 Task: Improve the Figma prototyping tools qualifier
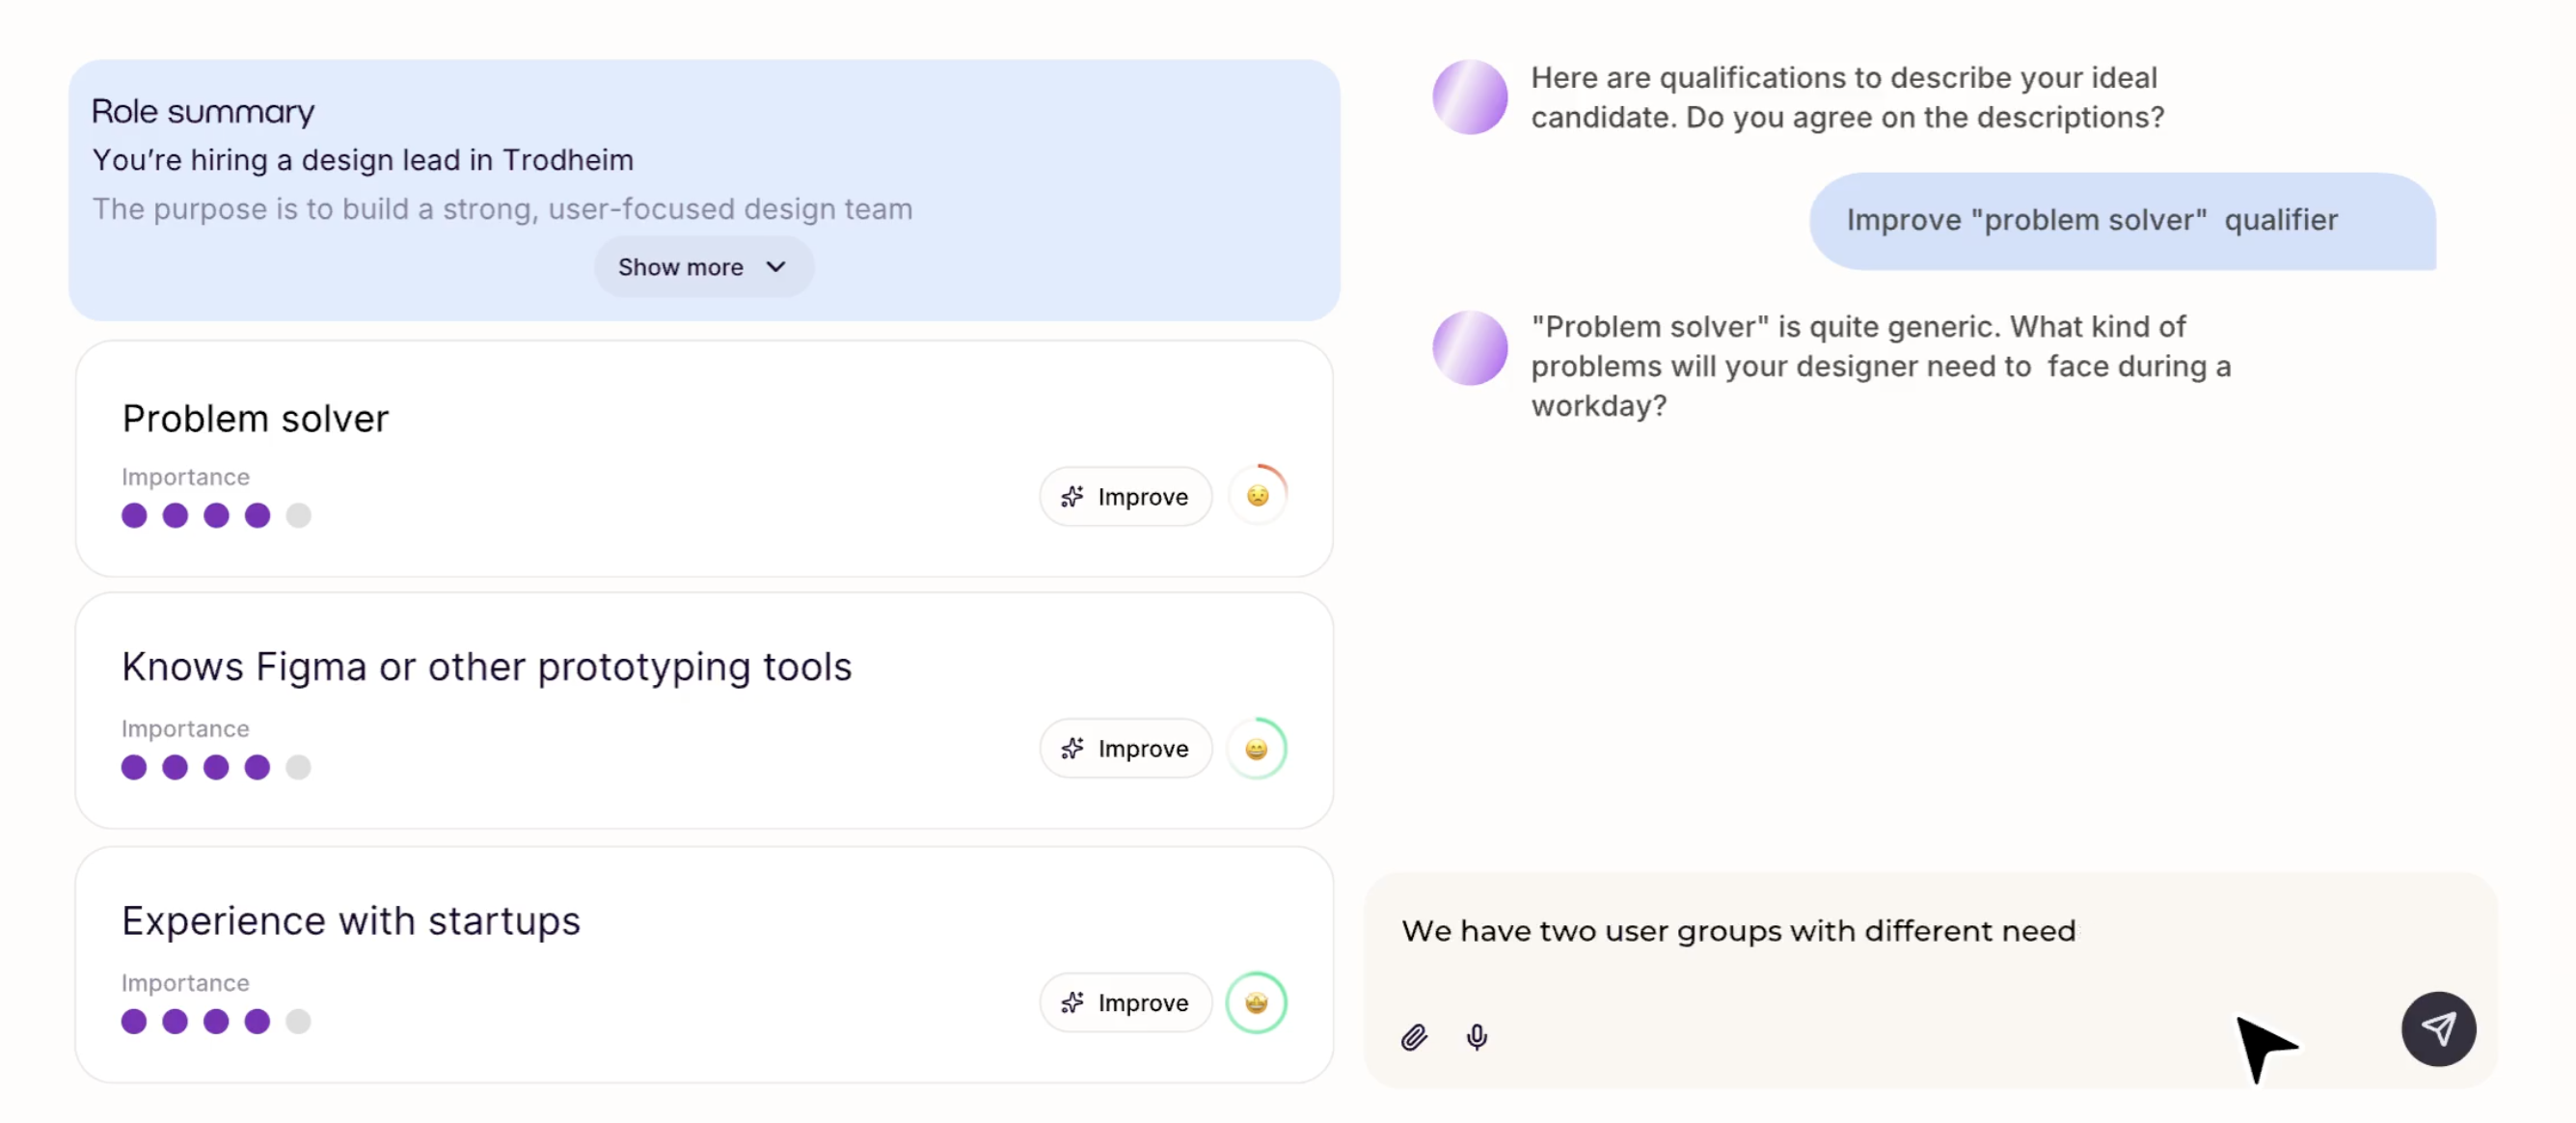pos(1125,748)
